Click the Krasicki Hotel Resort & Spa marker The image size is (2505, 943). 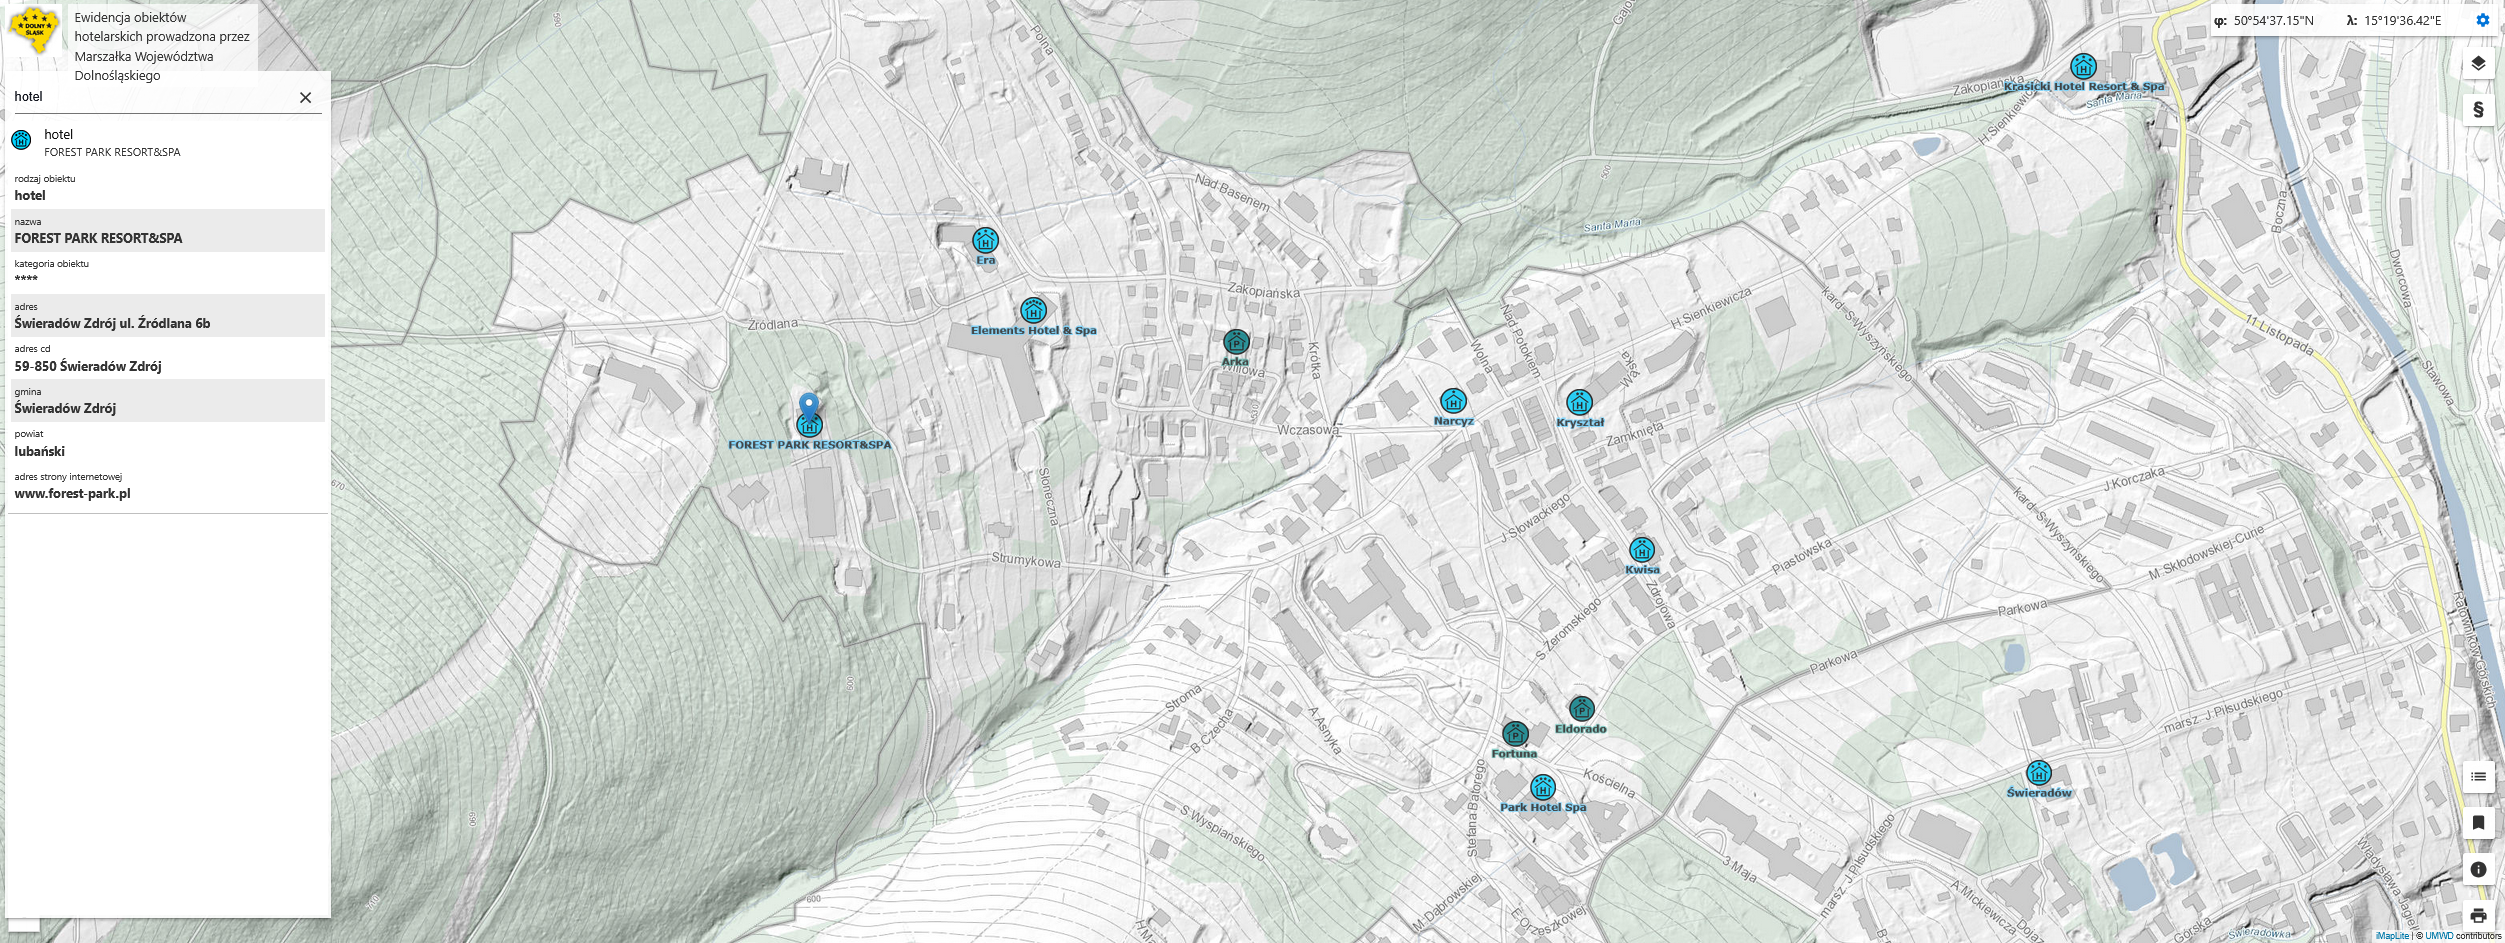[2083, 67]
